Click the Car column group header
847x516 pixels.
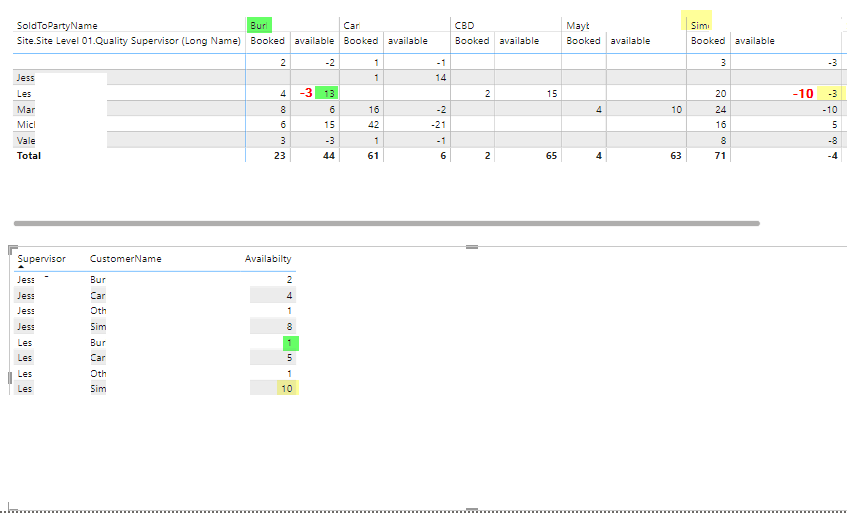click(351, 25)
